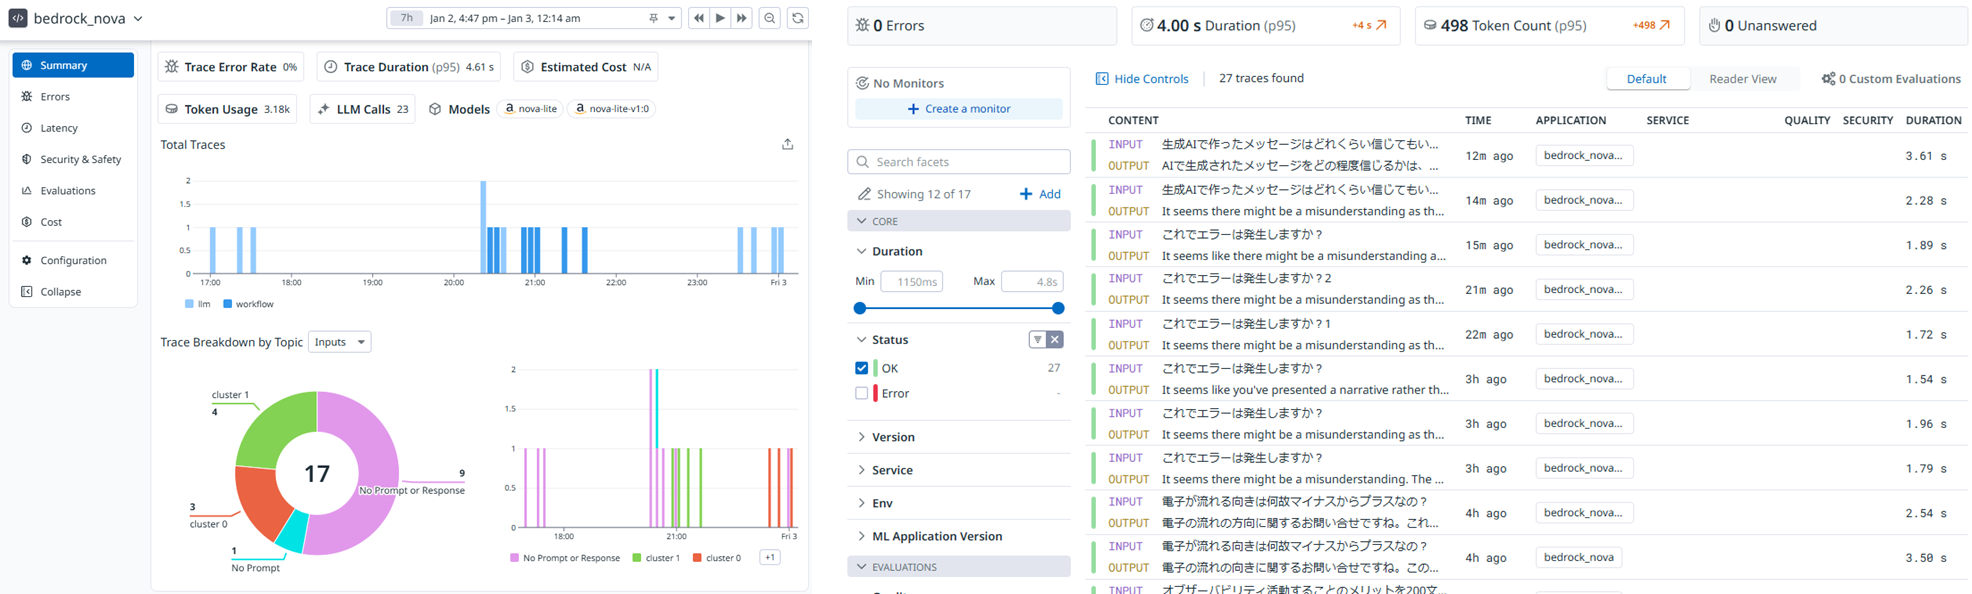The height and width of the screenshot is (594, 1972).
Task: Sort traces by DURATION column
Action: tap(1933, 120)
